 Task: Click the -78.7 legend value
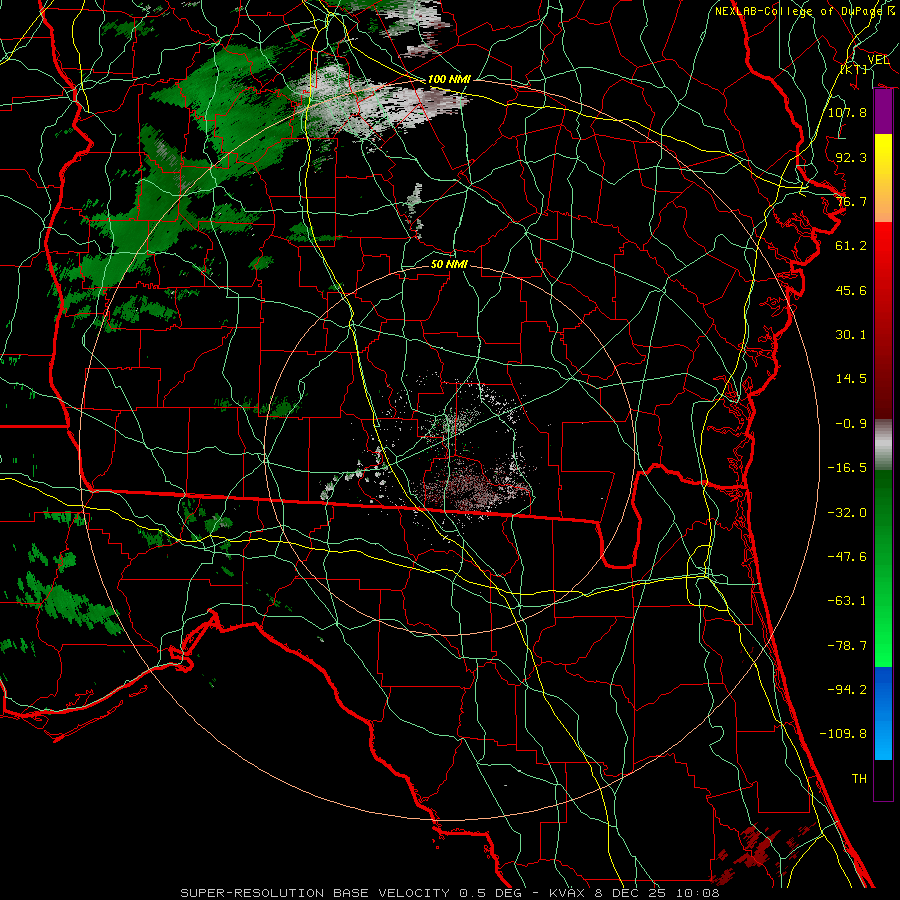click(847, 646)
